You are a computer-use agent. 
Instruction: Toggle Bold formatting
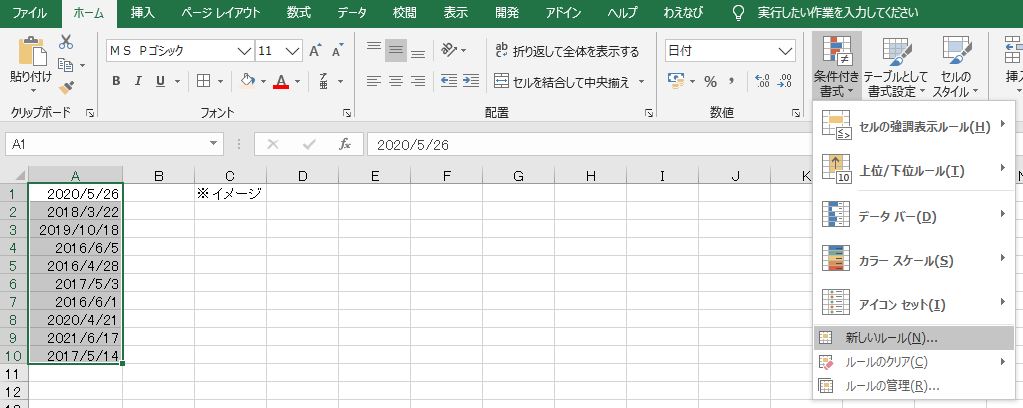[x=116, y=82]
